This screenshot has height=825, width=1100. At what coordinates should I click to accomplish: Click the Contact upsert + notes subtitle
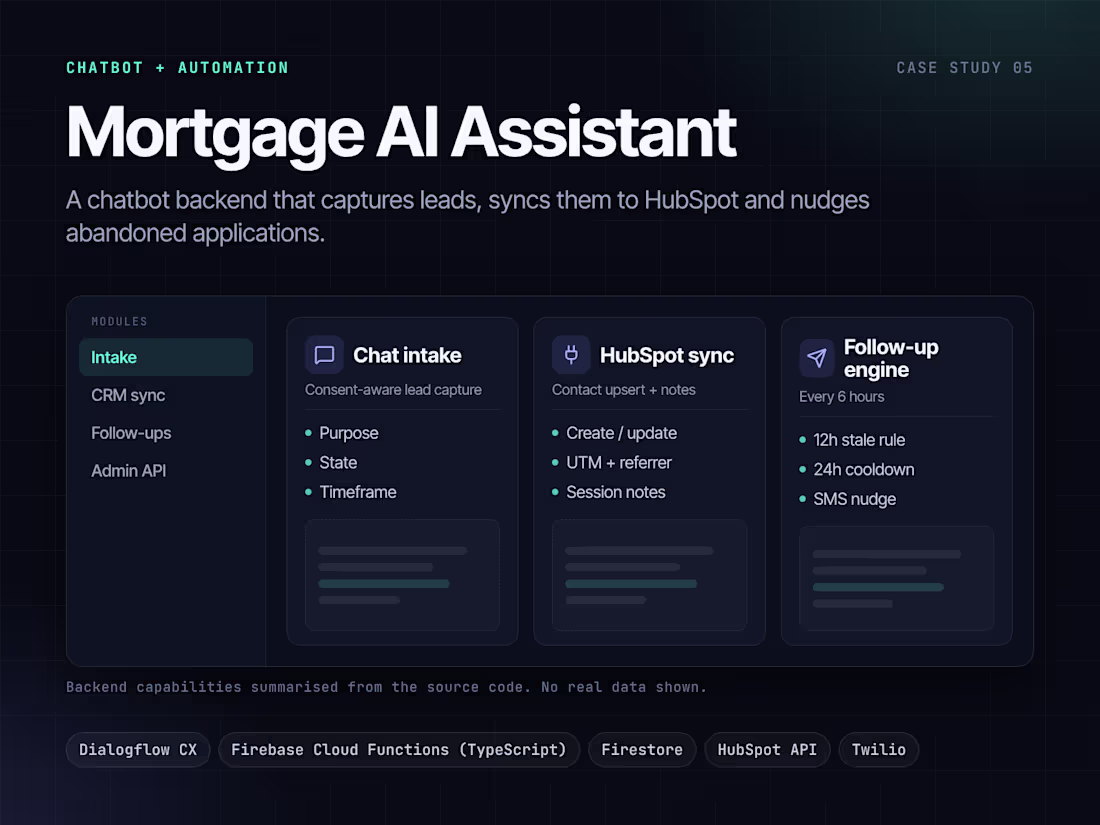click(624, 389)
